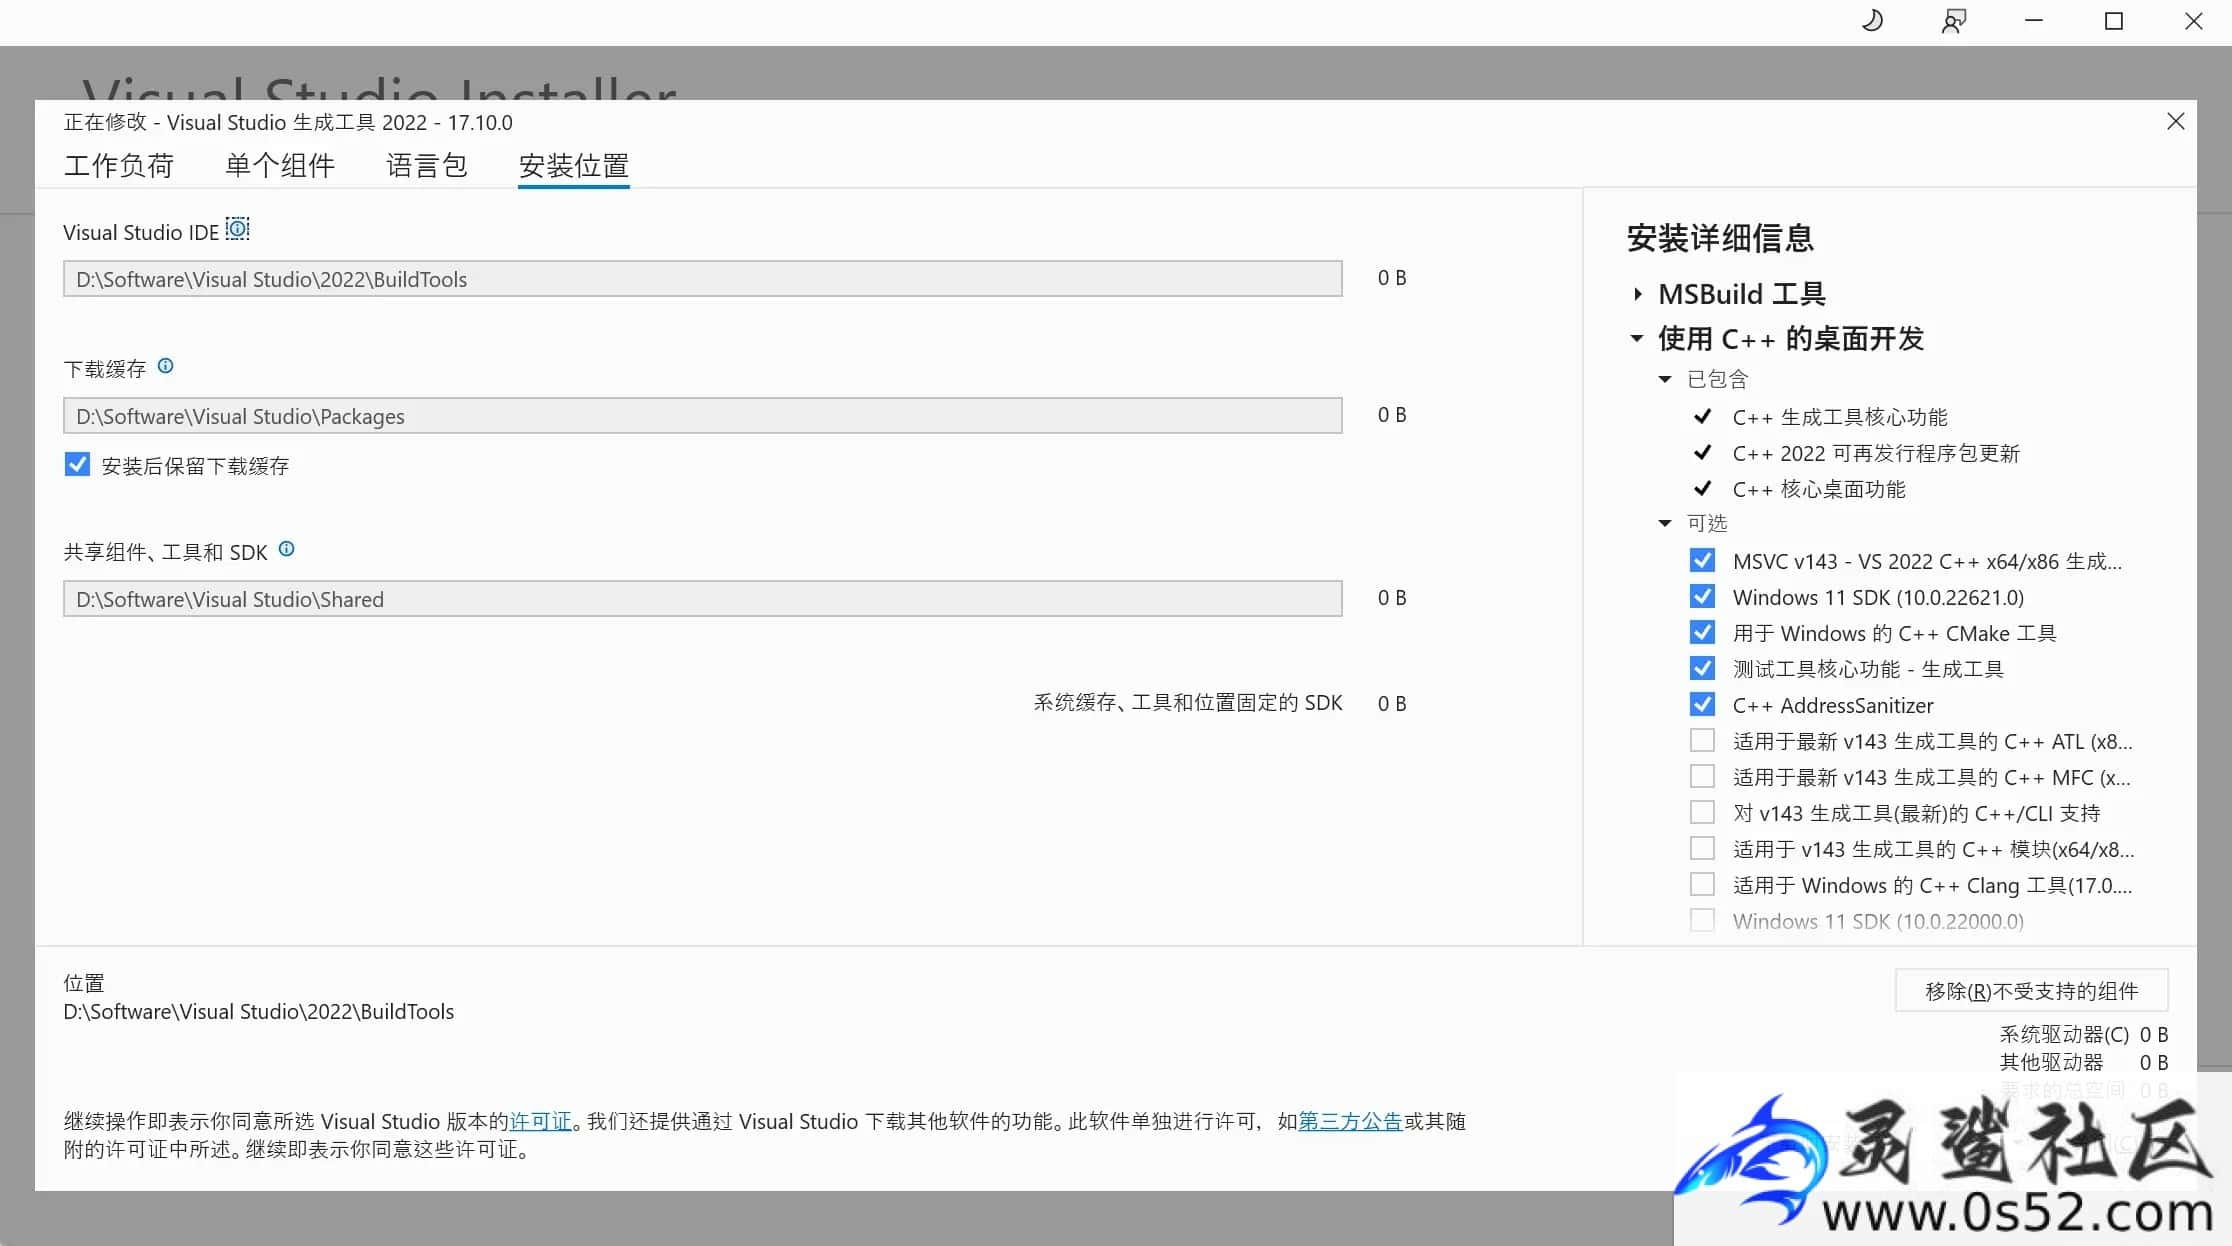Enable C++ 模块 for v143 build tools
The image size is (2232, 1246).
tap(1702, 848)
